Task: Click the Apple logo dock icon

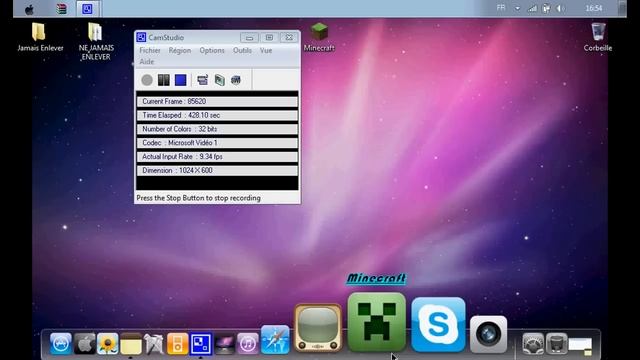Action: click(84, 344)
